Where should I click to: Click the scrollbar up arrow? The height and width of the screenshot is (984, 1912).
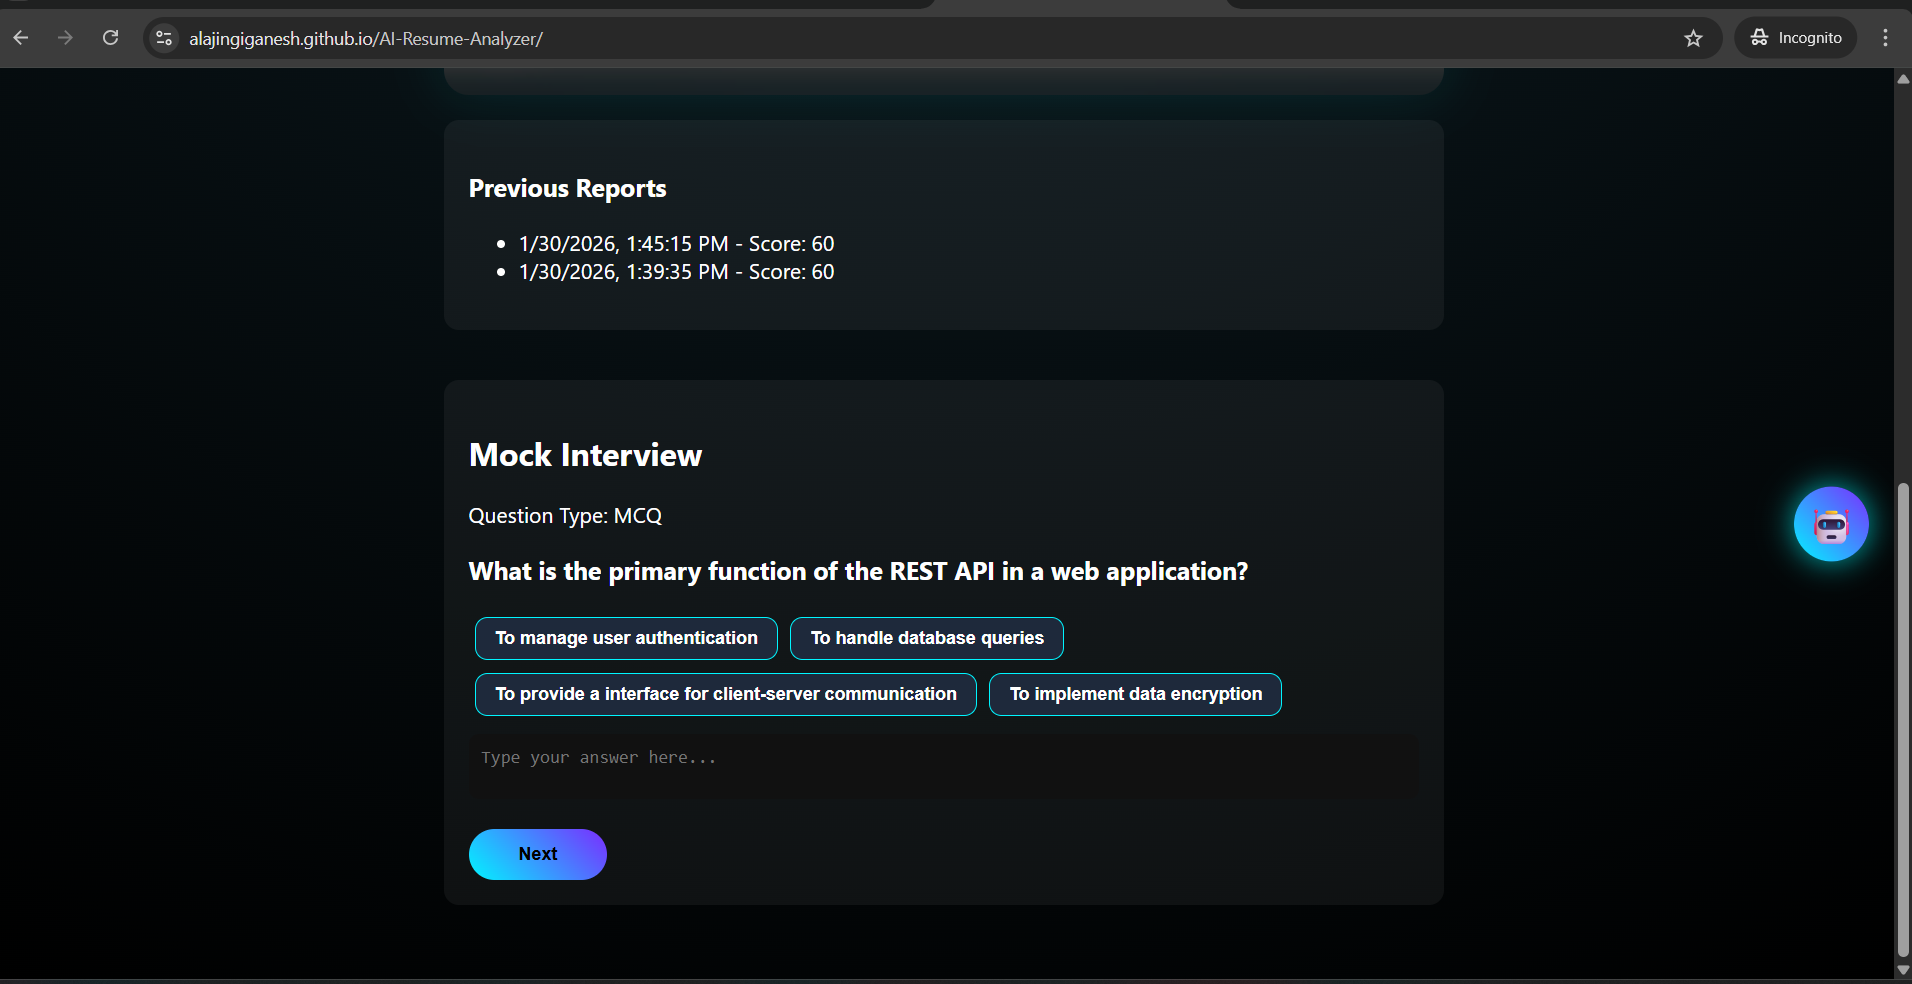pyautogui.click(x=1903, y=79)
